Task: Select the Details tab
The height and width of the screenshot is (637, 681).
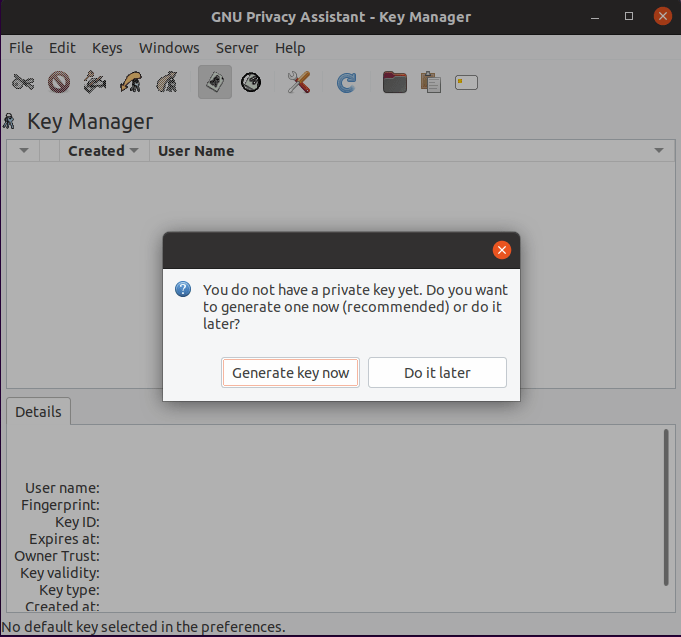Action: point(38,412)
